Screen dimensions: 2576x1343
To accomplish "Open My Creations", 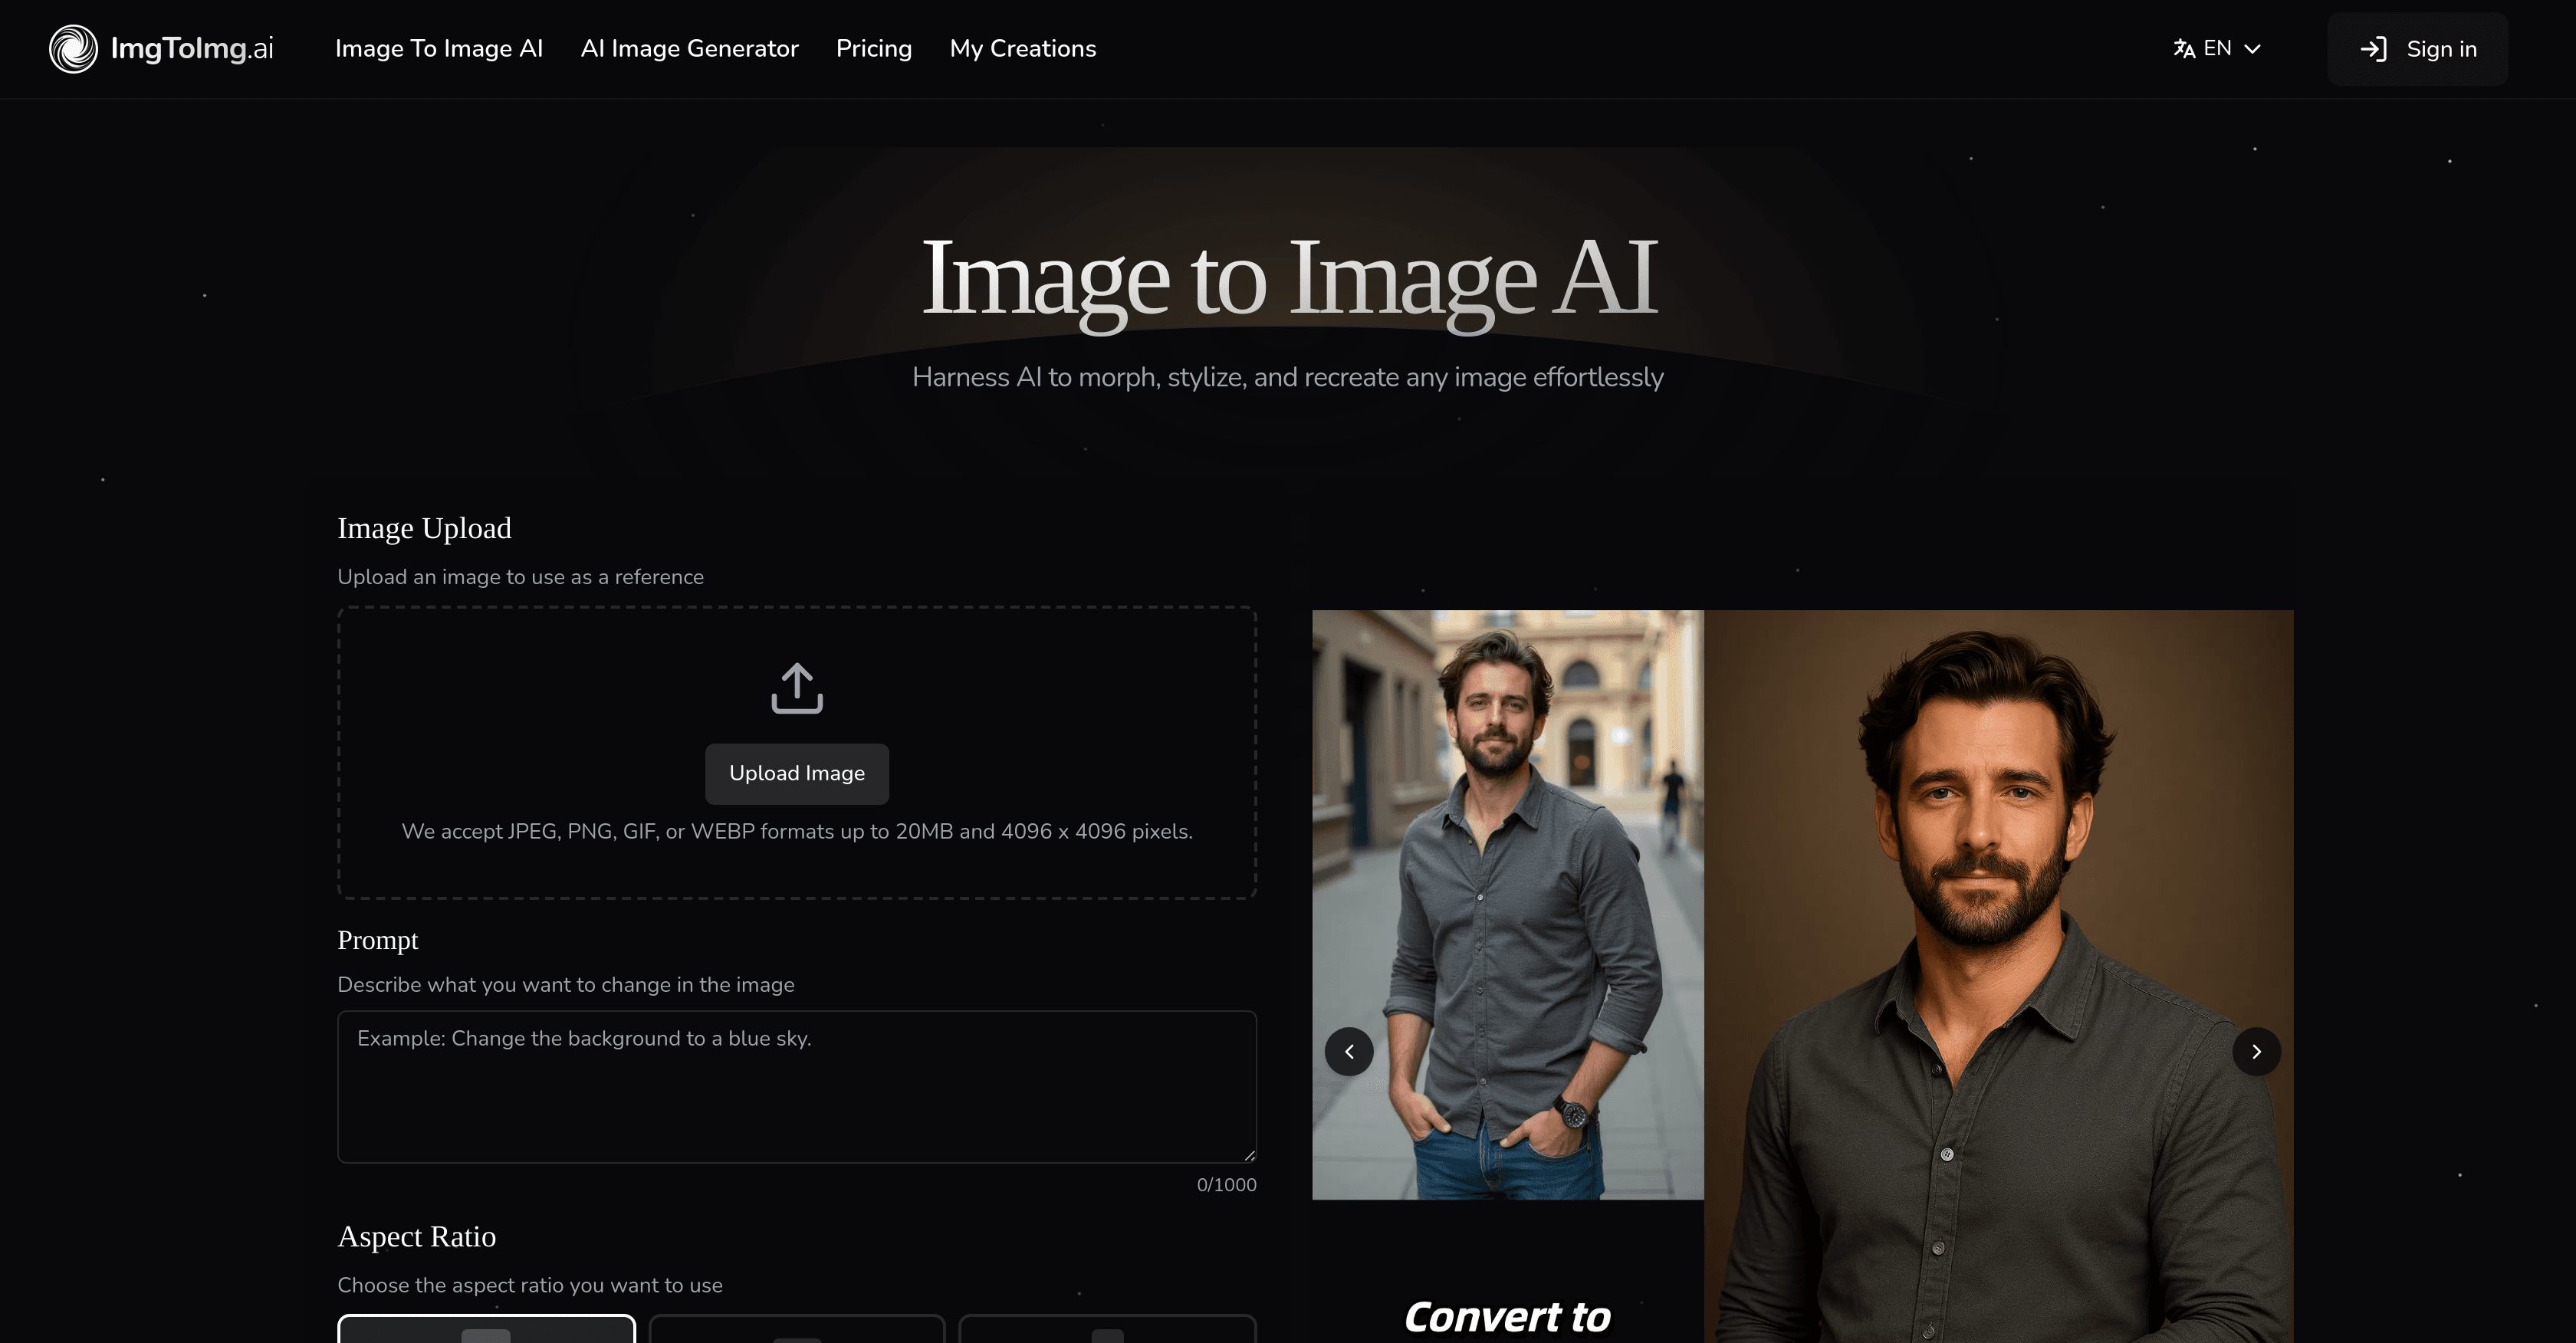I will click(1023, 48).
